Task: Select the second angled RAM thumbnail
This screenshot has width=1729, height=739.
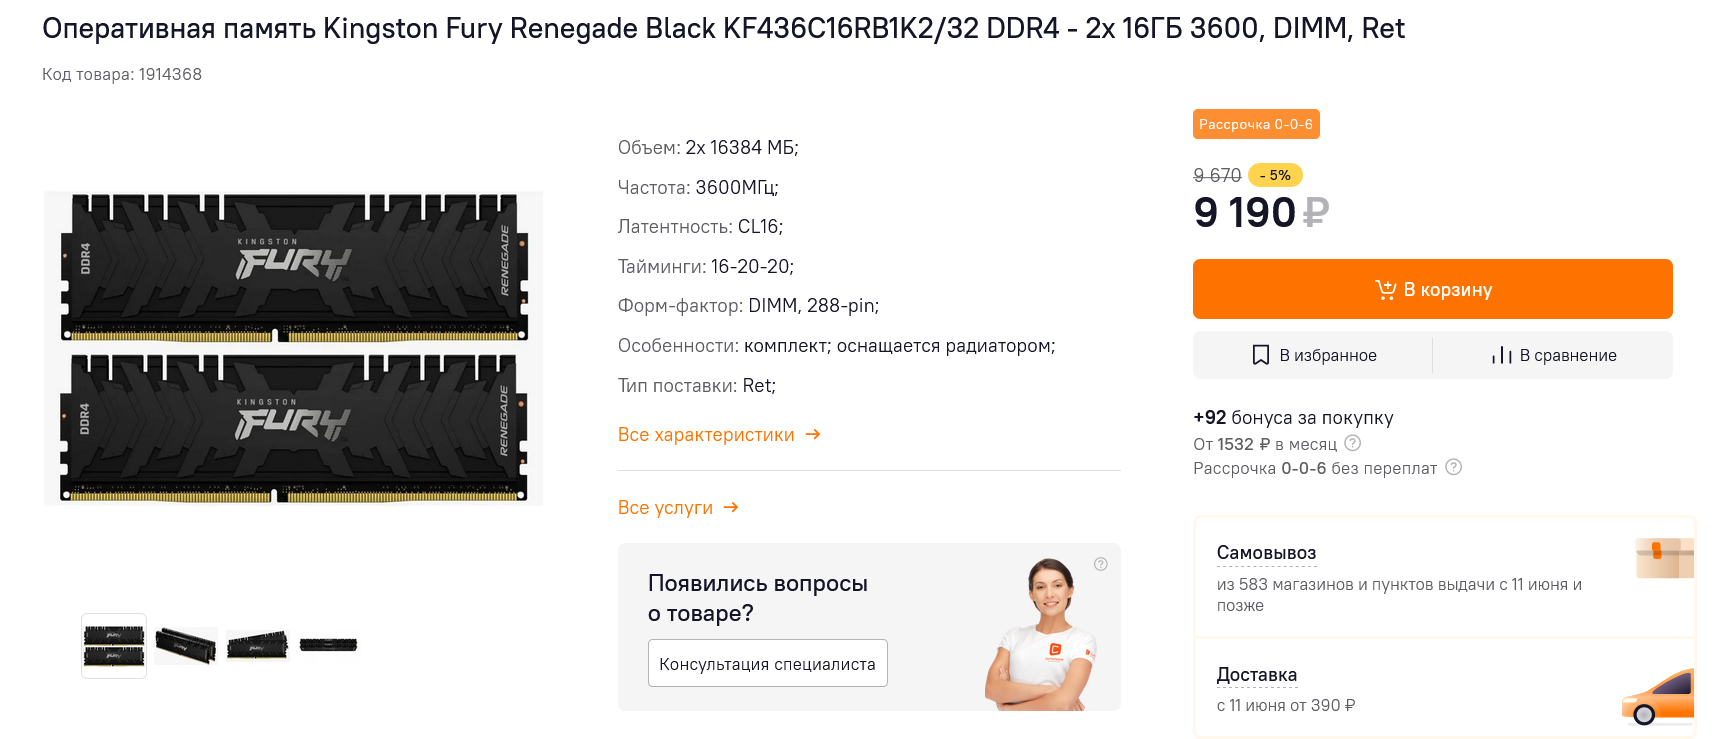Action: [x=186, y=646]
